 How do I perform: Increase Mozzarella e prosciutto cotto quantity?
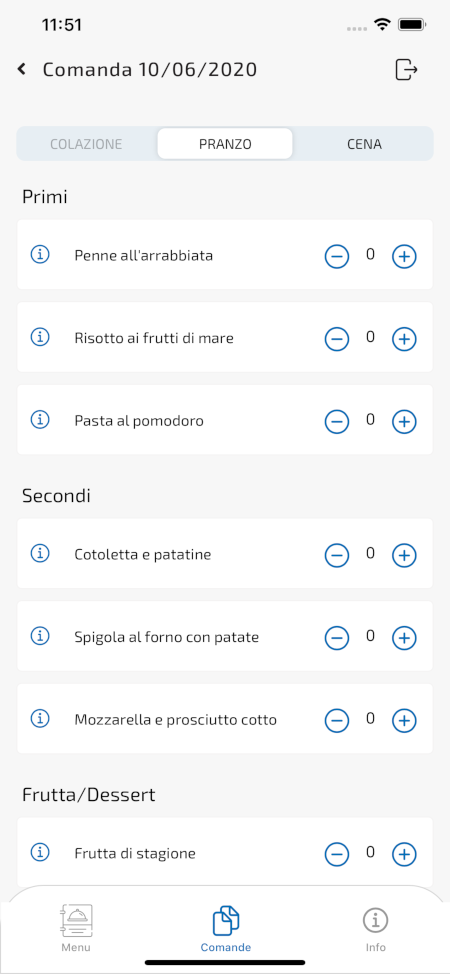pos(404,721)
